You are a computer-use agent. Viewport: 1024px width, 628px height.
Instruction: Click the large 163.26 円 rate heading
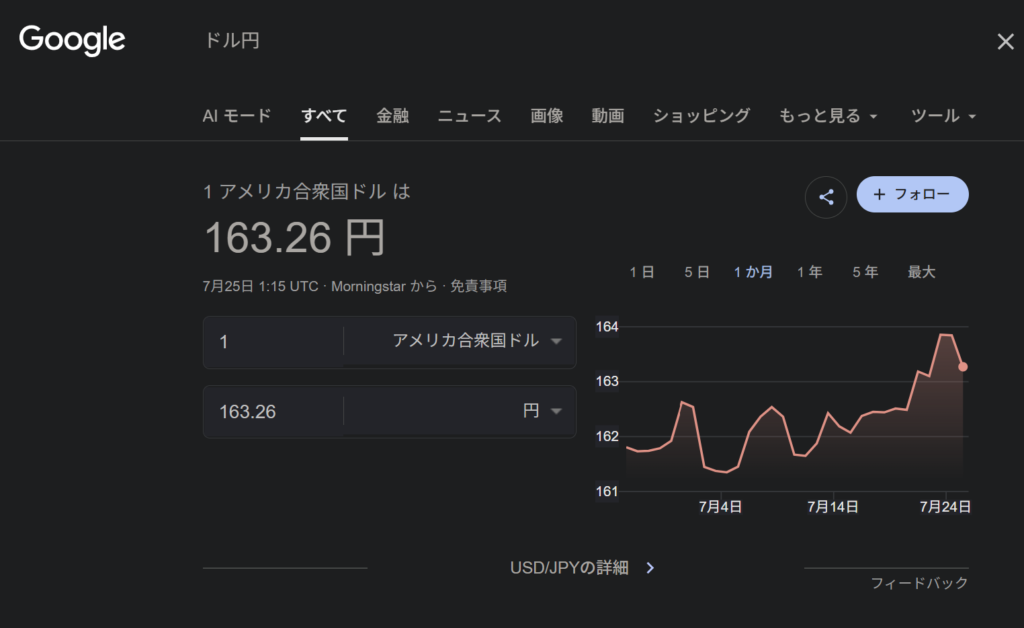click(295, 238)
